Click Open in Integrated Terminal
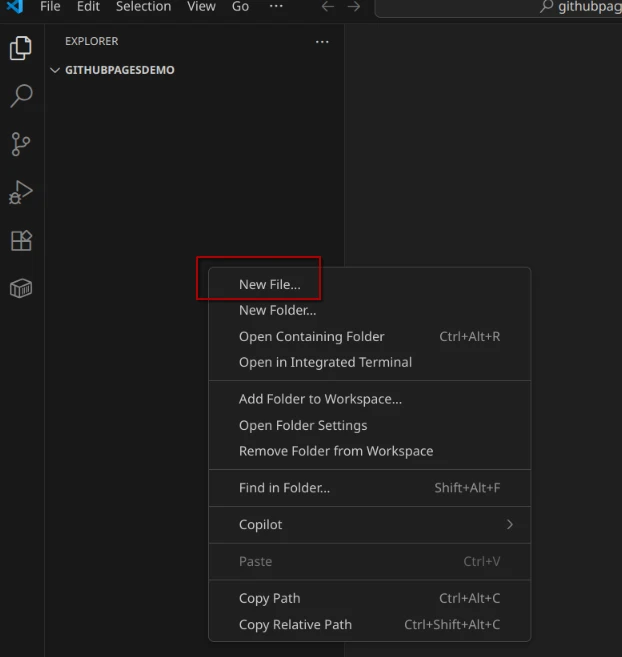This screenshot has height=657, width=622. (325, 362)
